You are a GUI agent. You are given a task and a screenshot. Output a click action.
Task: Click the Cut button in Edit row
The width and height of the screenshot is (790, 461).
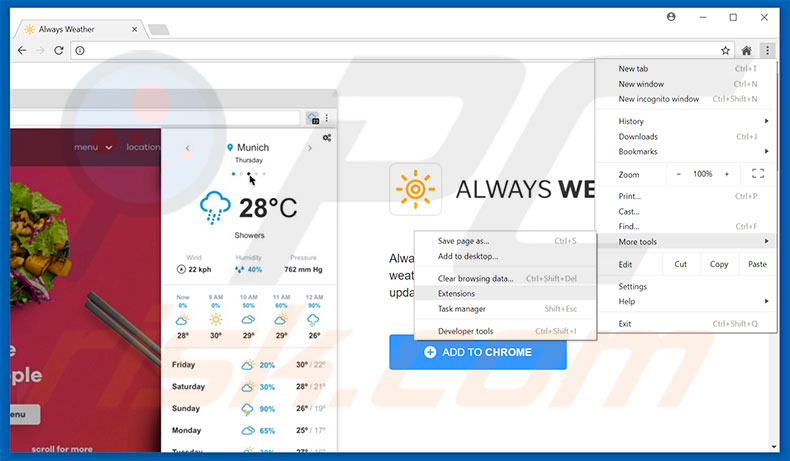(x=680, y=264)
